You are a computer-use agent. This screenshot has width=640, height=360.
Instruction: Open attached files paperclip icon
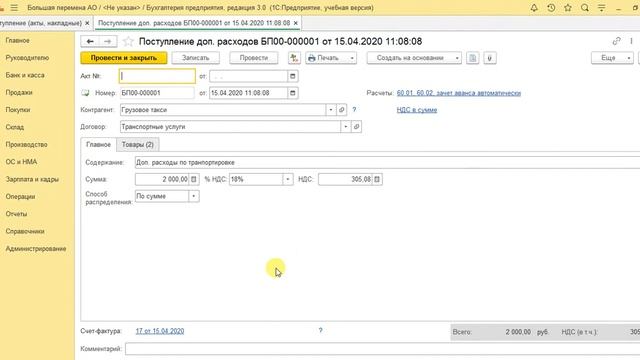490,58
